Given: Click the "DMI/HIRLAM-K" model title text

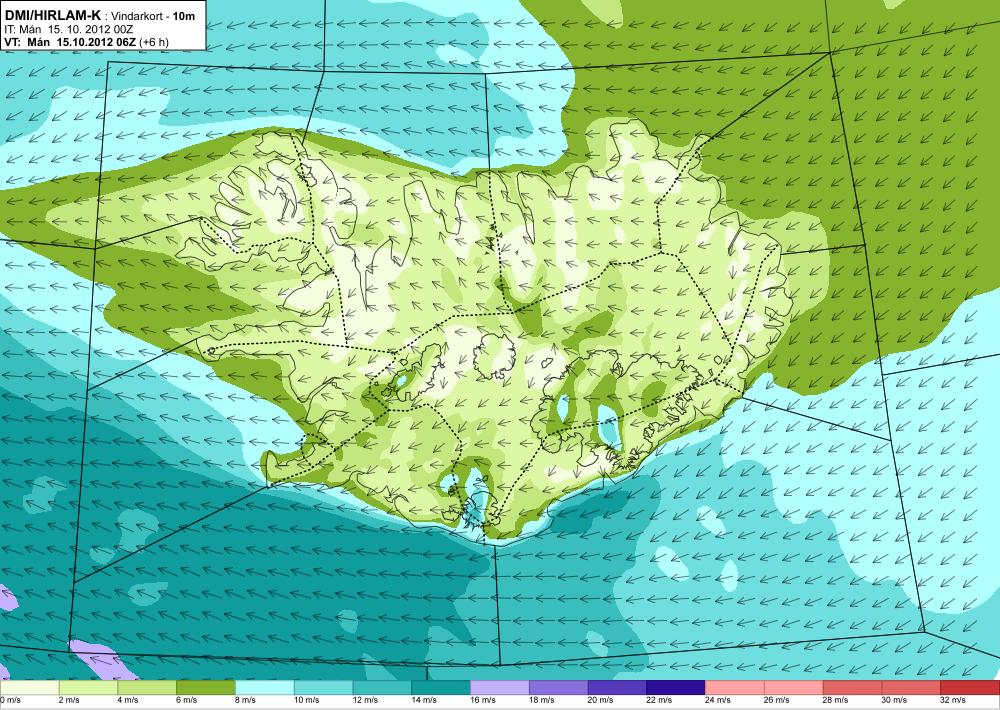Looking at the screenshot, I should point(52,15).
